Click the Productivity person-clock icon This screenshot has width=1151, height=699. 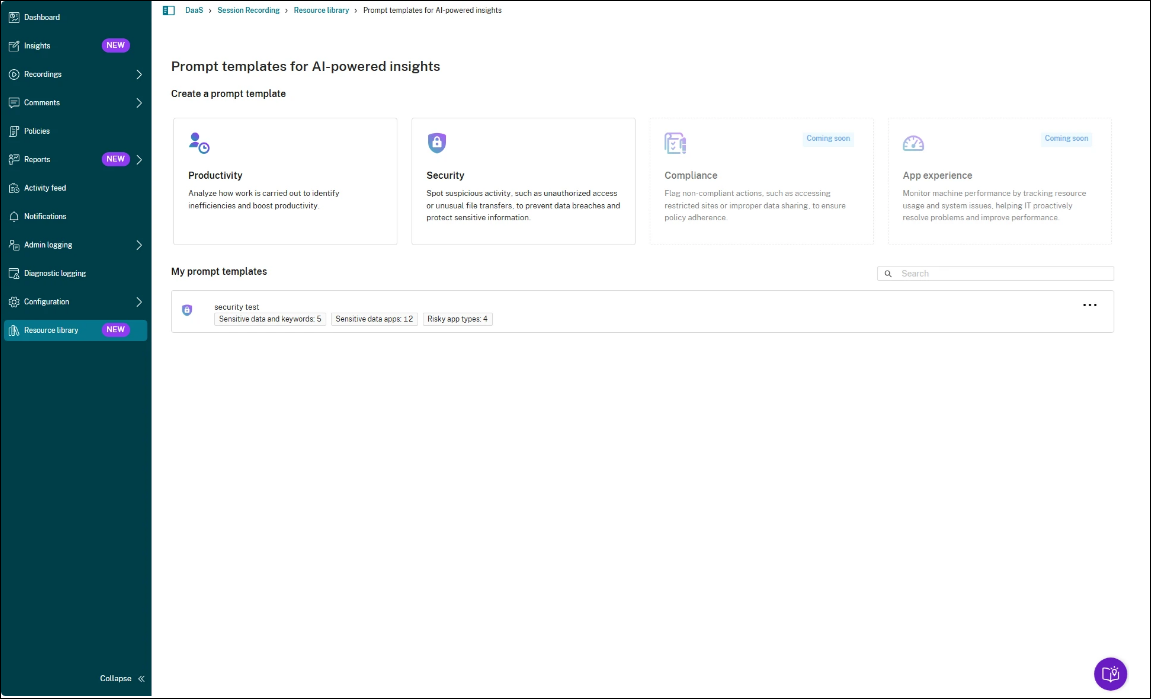click(x=199, y=142)
